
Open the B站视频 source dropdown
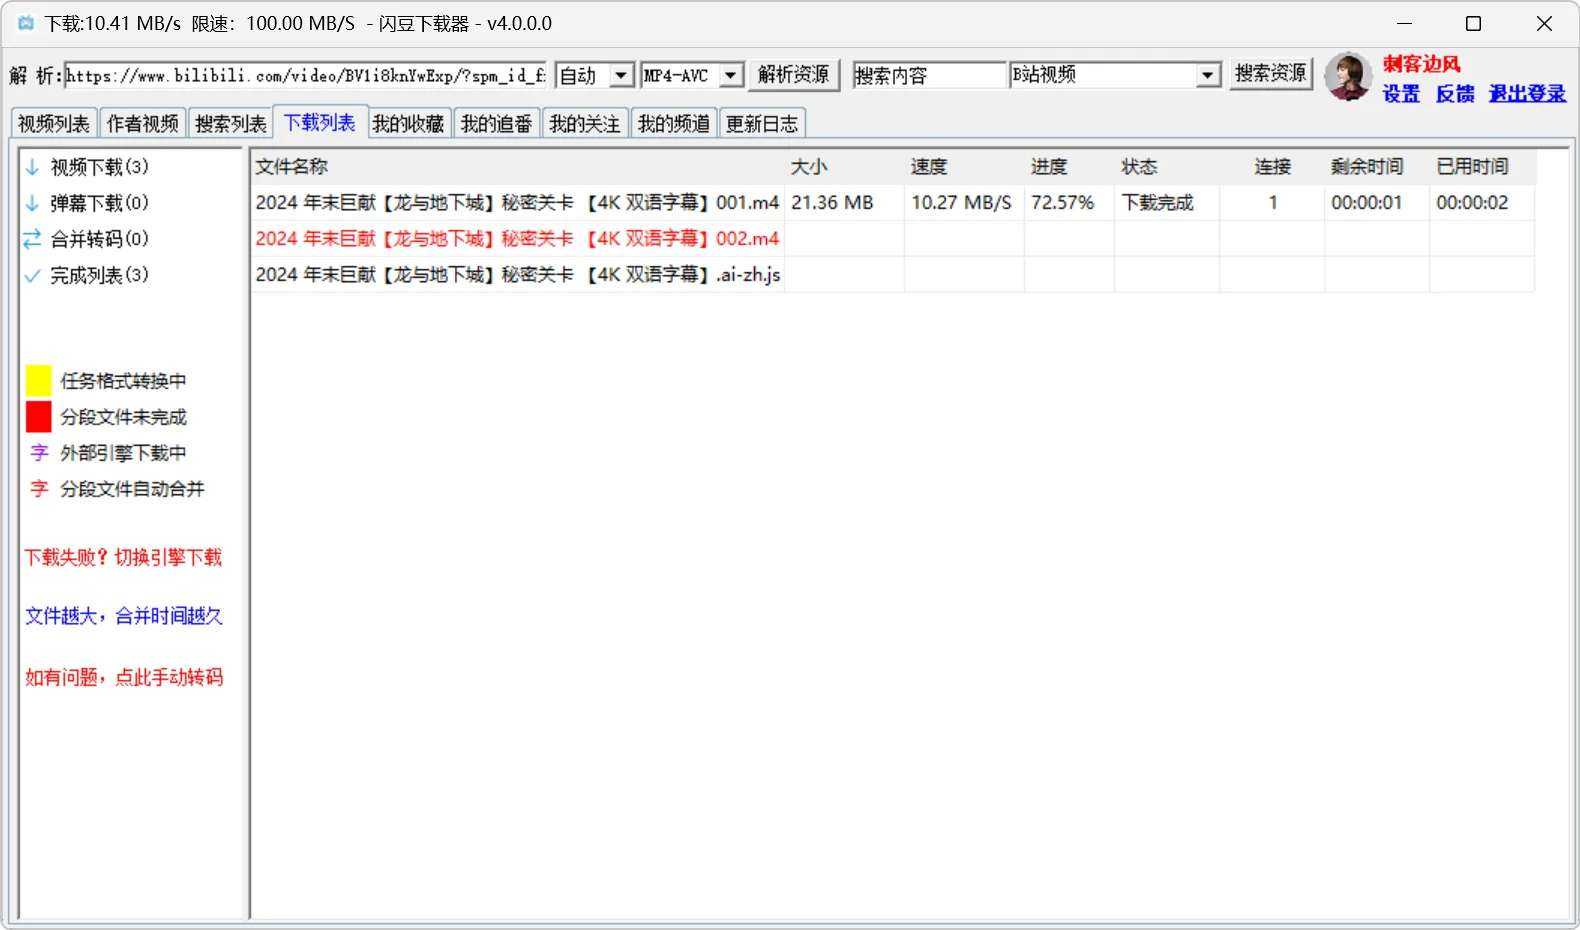[x=1208, y=75]
